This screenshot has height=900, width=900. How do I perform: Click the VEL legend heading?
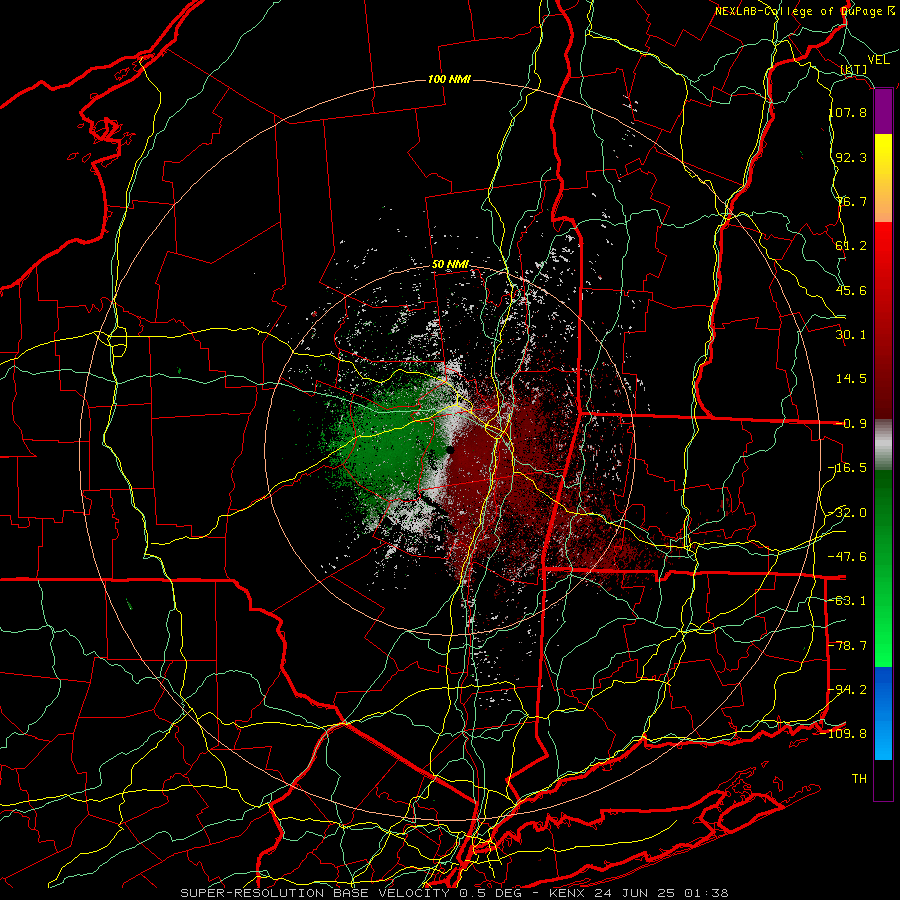click(878, 60)
